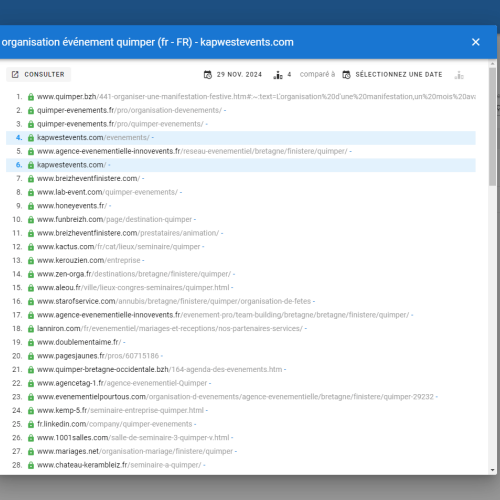Open www.pagesjaunes.fr/pros/60715186 link
This screenshot has width=500, height=500.
coord(98,356)
